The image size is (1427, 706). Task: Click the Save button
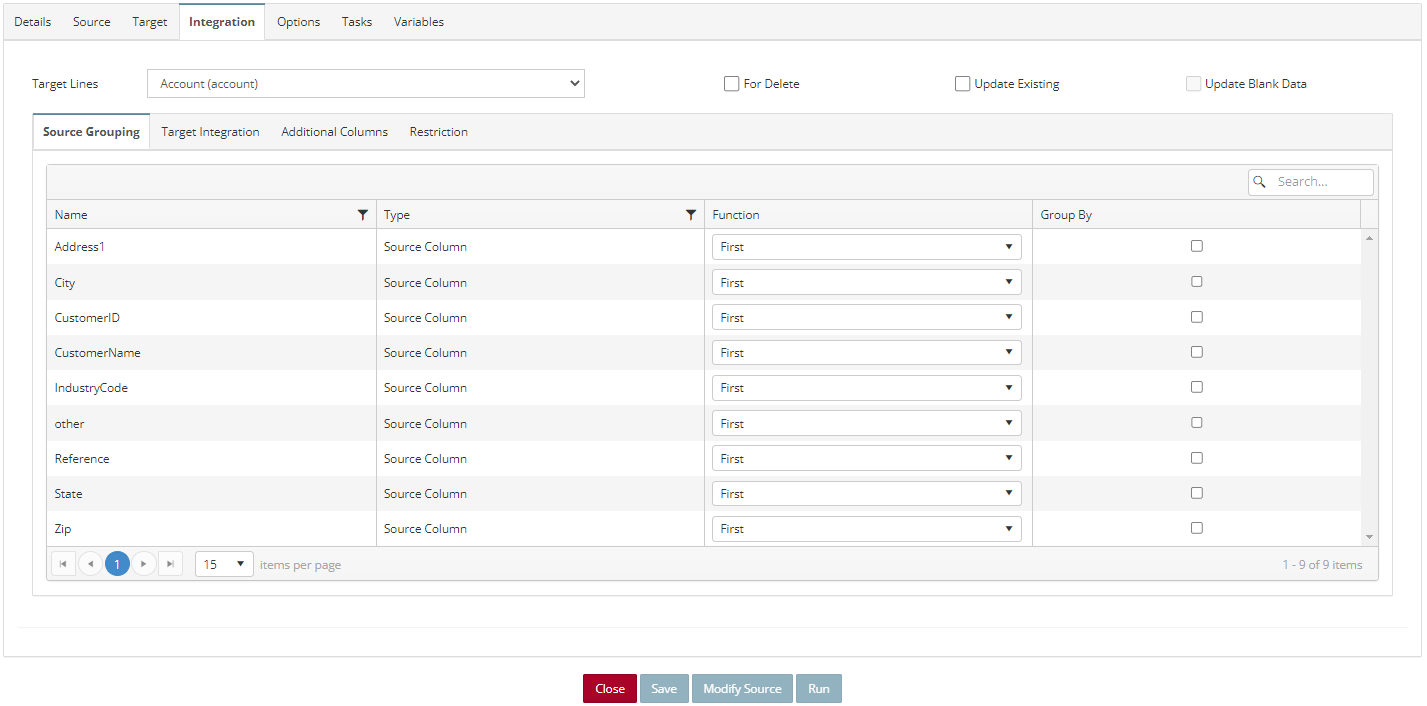pyautogui.click(x=664, y=689)
